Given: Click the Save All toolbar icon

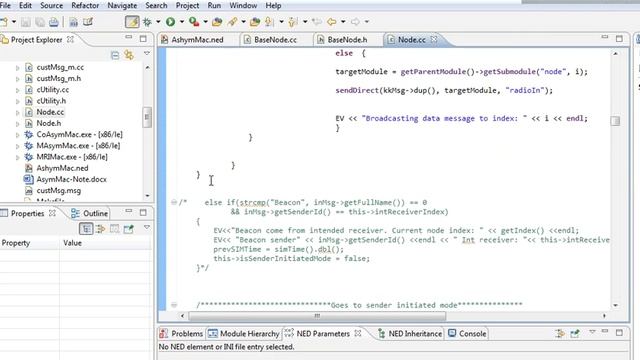Looking at the screenshot, I should pos(40,22).
